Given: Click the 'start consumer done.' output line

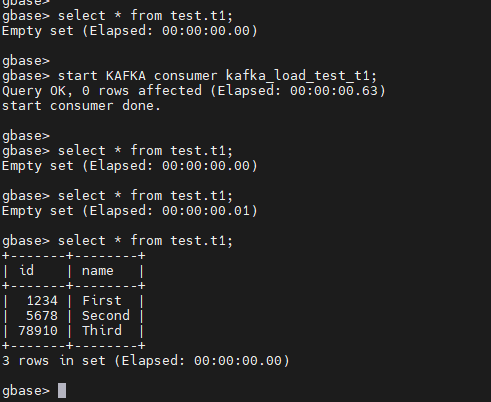Looking at the screenshot, I should (81, 106).
